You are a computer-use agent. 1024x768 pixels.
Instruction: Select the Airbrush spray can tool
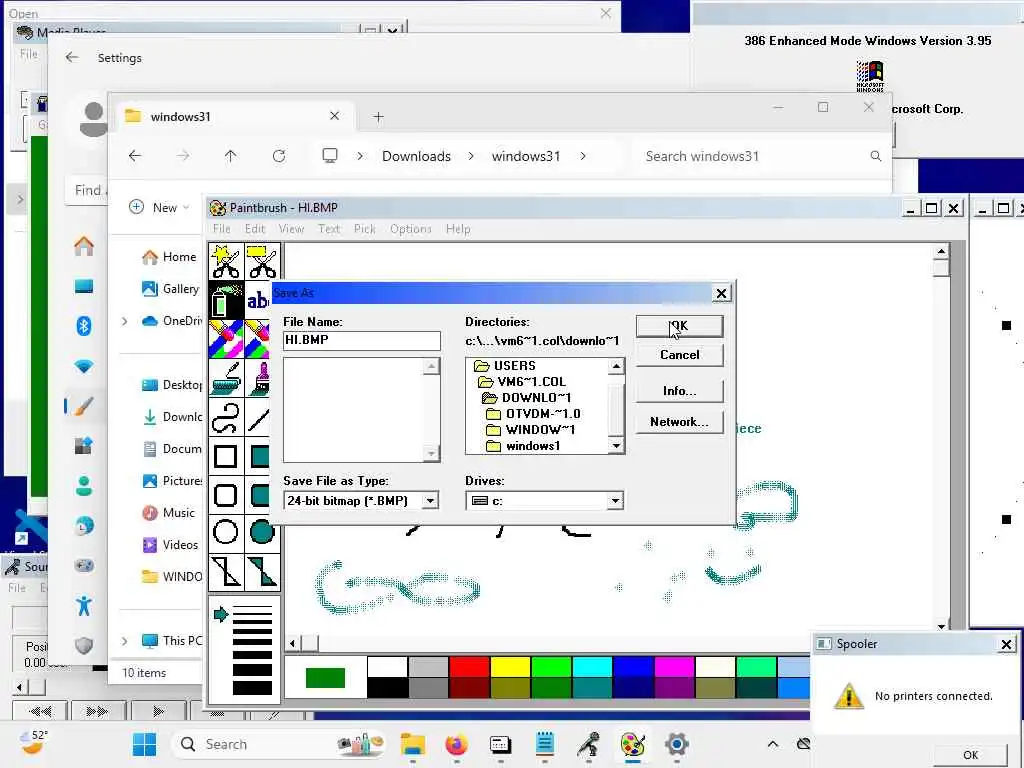tap(226, 300)
